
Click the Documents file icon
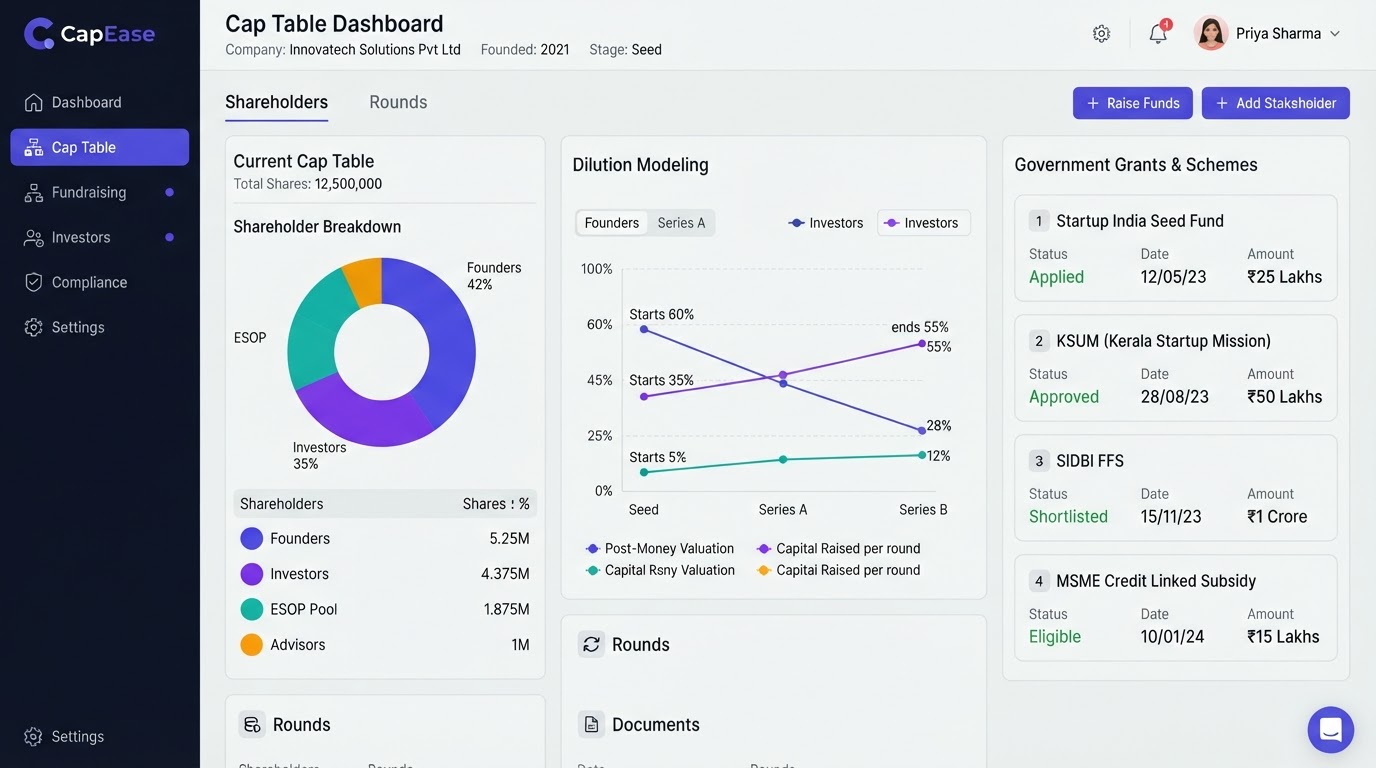(x=592, y=724)
